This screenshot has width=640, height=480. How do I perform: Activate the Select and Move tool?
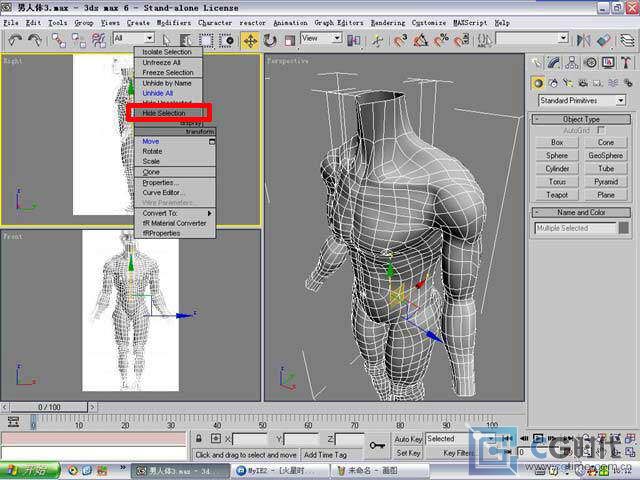click(250, 41)
